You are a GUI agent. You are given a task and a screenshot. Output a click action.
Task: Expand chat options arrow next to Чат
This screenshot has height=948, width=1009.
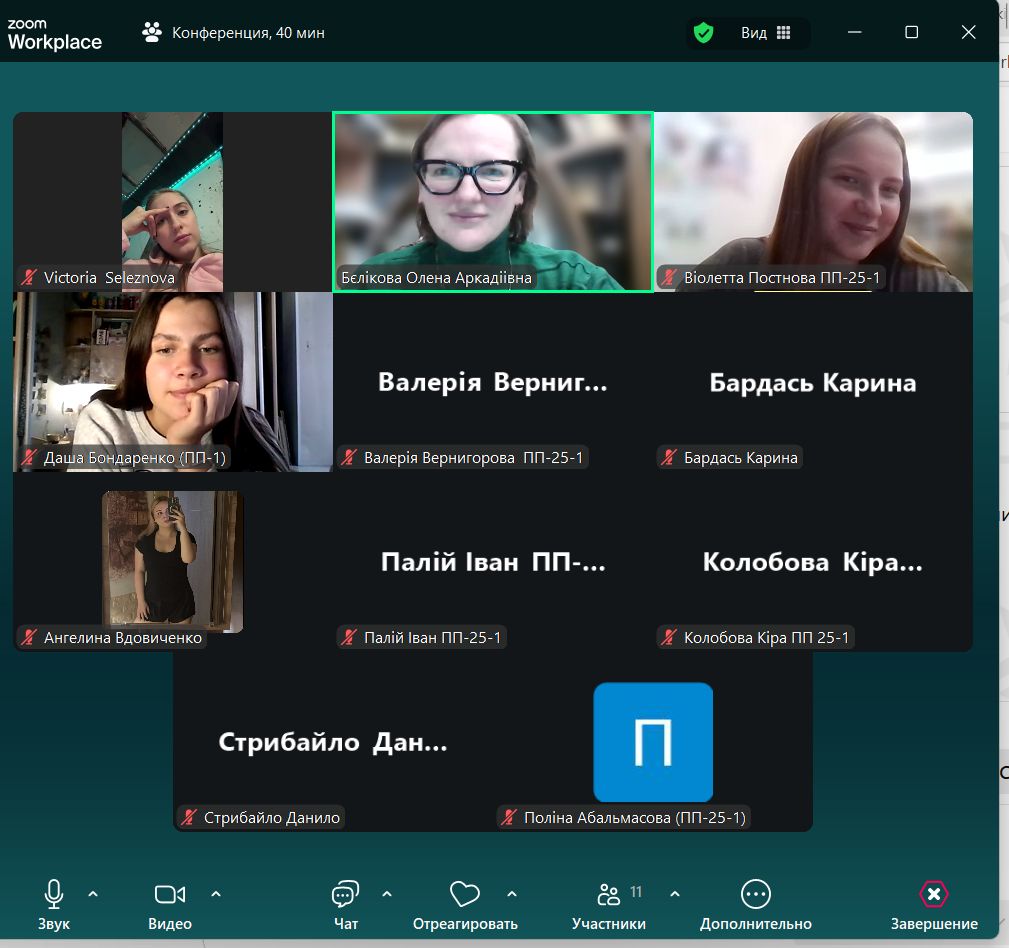tap(387, 893)
